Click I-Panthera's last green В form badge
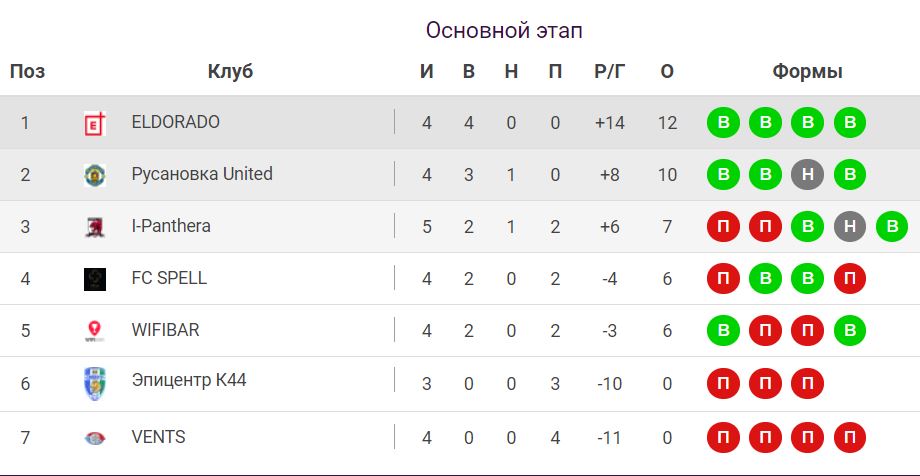Image resolution: width=920 pixels, height=476 pixels. [891, 227]
